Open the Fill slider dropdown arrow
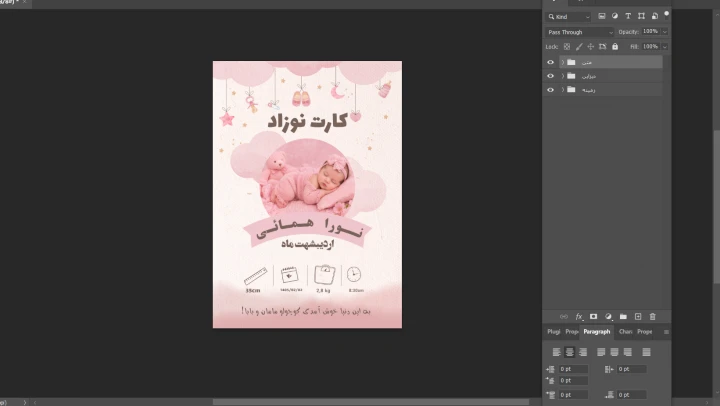 [664, 47]
